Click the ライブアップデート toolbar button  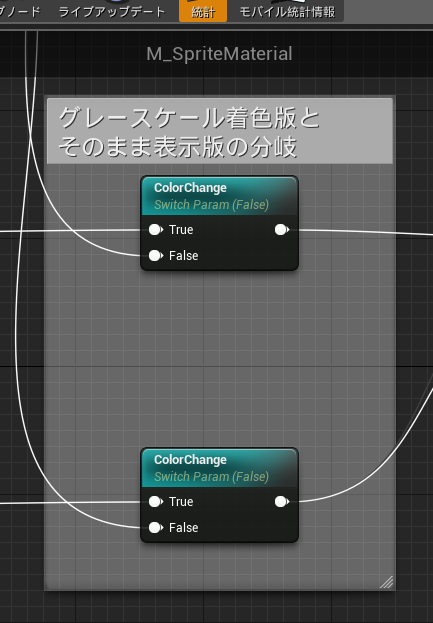[x=112, y=11]
